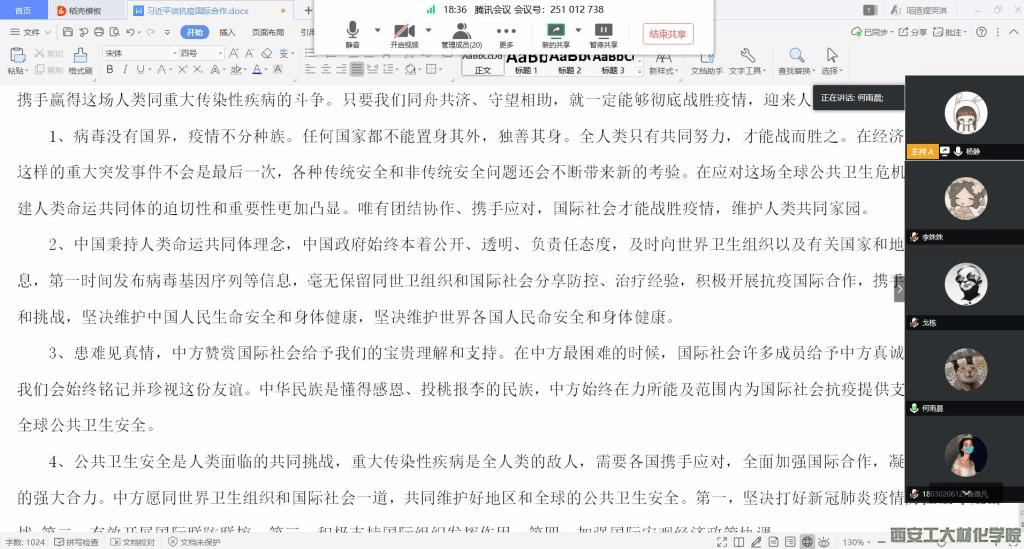End sharing with the 结束共享 button

point(668,34)
